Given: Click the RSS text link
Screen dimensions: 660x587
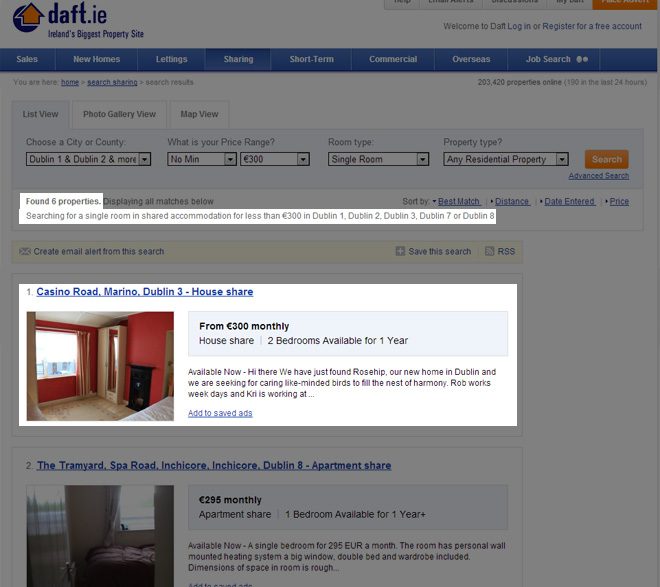Looking at the screenshot, I should coord(506,252).
